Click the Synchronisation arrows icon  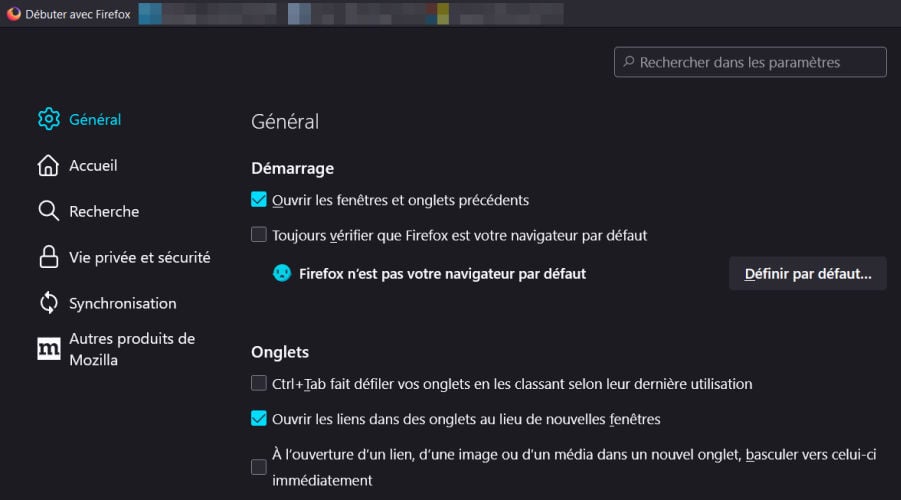pos(49,303)
